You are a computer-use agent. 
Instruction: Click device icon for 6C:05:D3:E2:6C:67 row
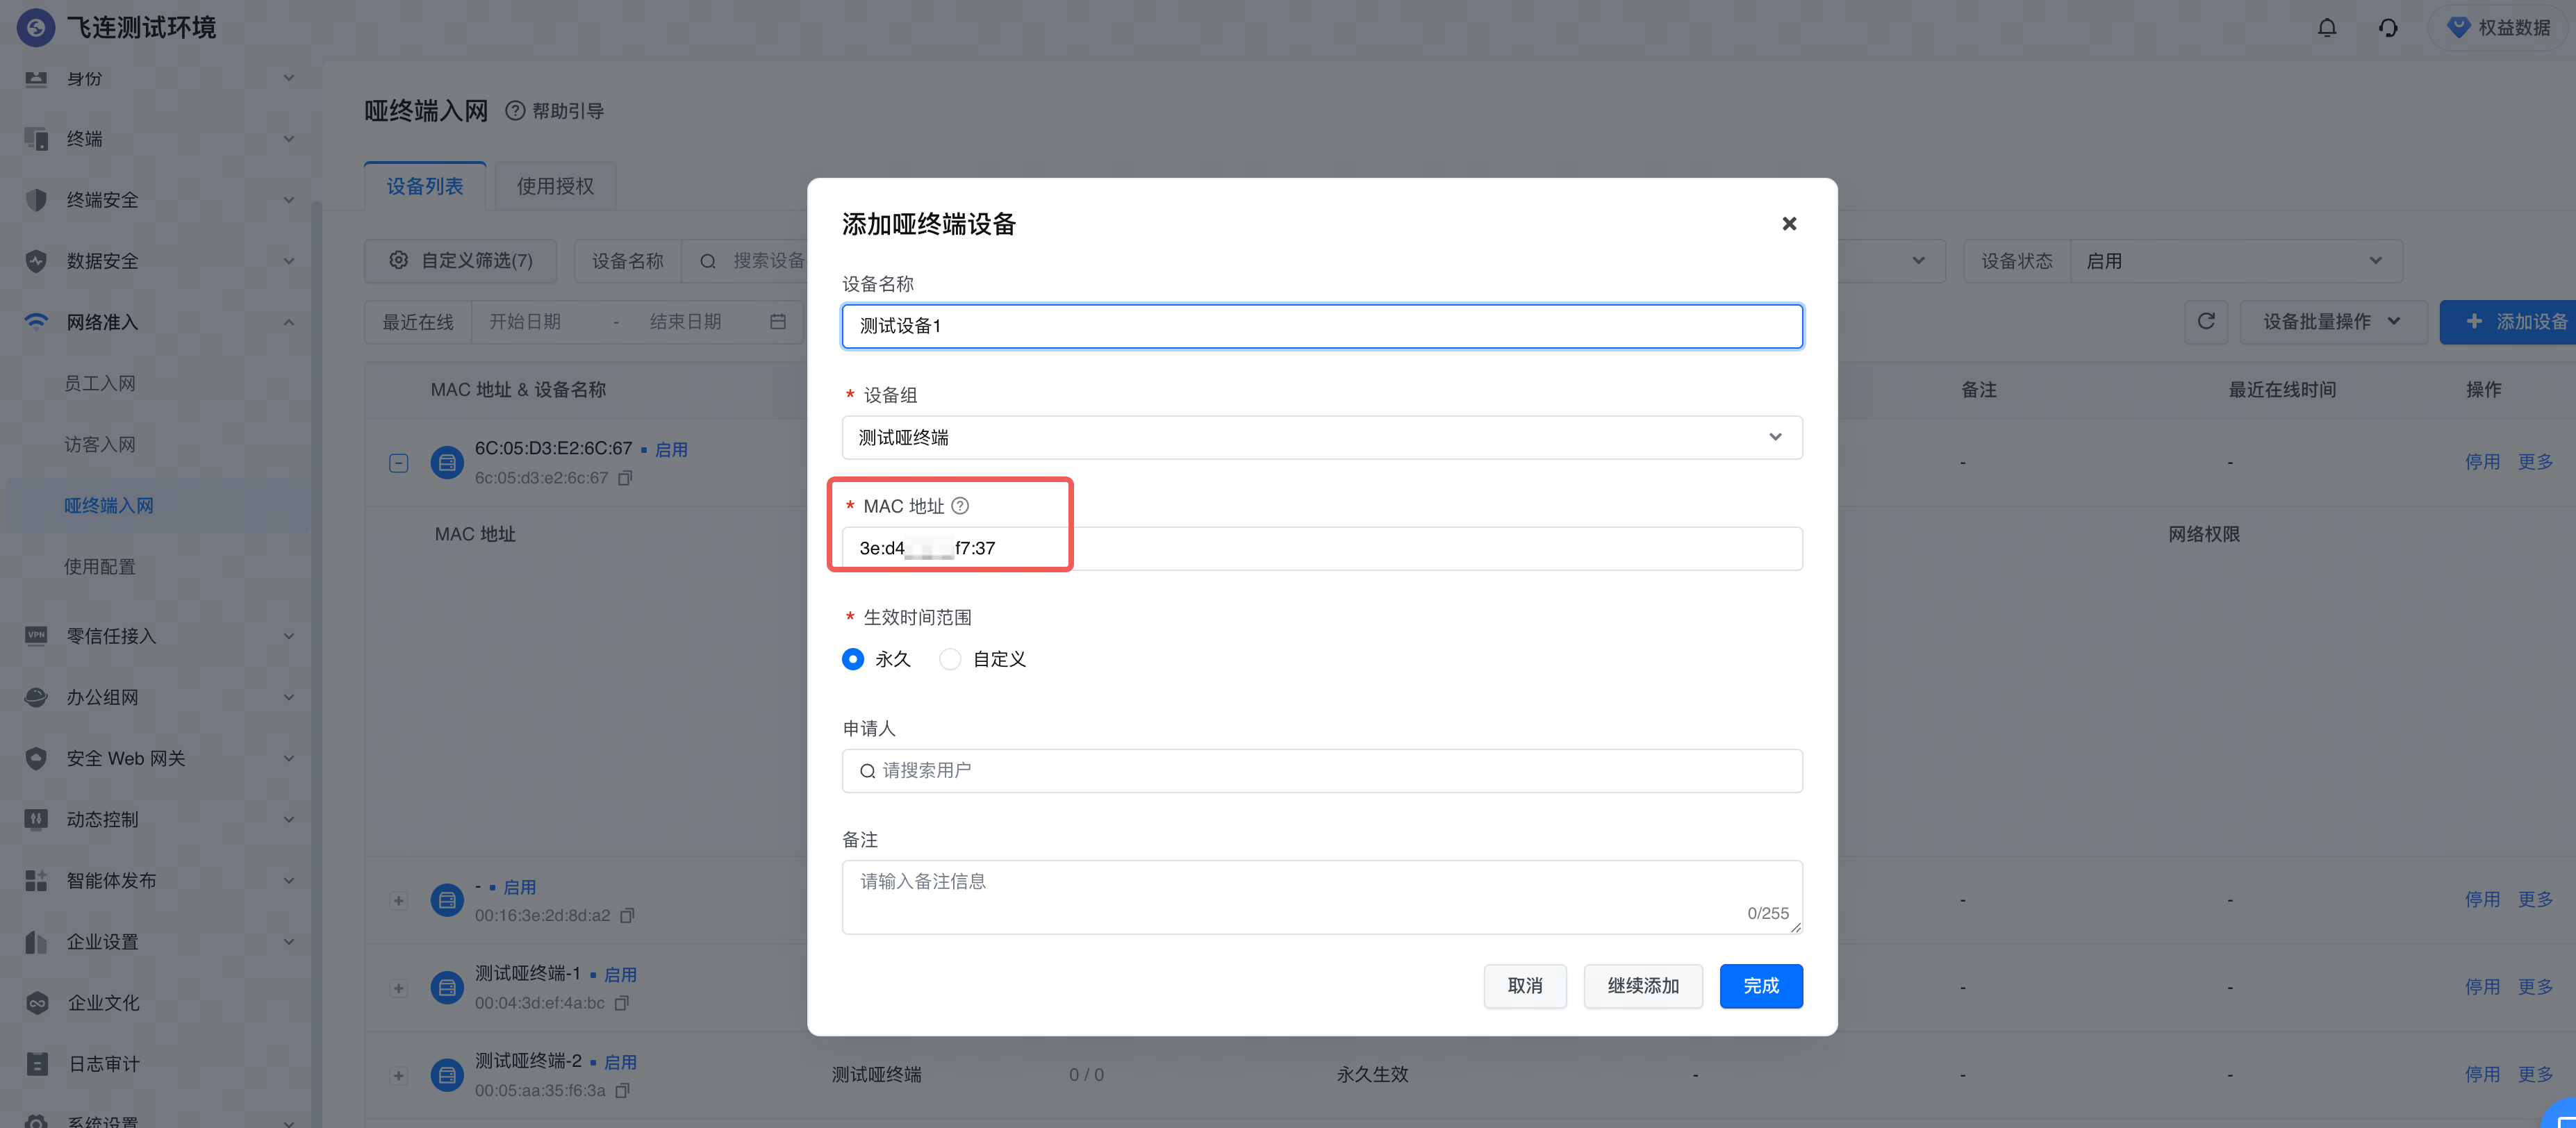point(447,463)
